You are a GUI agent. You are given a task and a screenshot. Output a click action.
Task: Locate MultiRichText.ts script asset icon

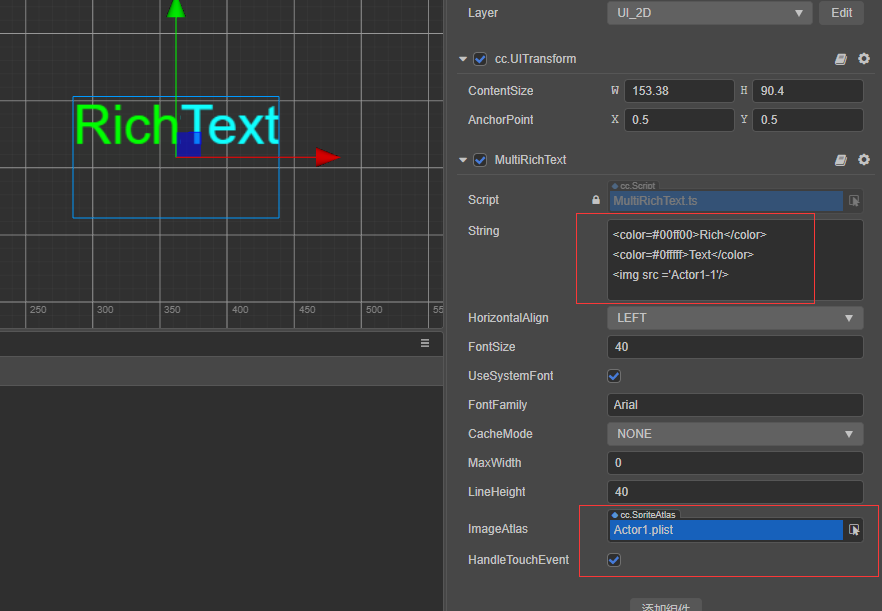pos(854,201)
